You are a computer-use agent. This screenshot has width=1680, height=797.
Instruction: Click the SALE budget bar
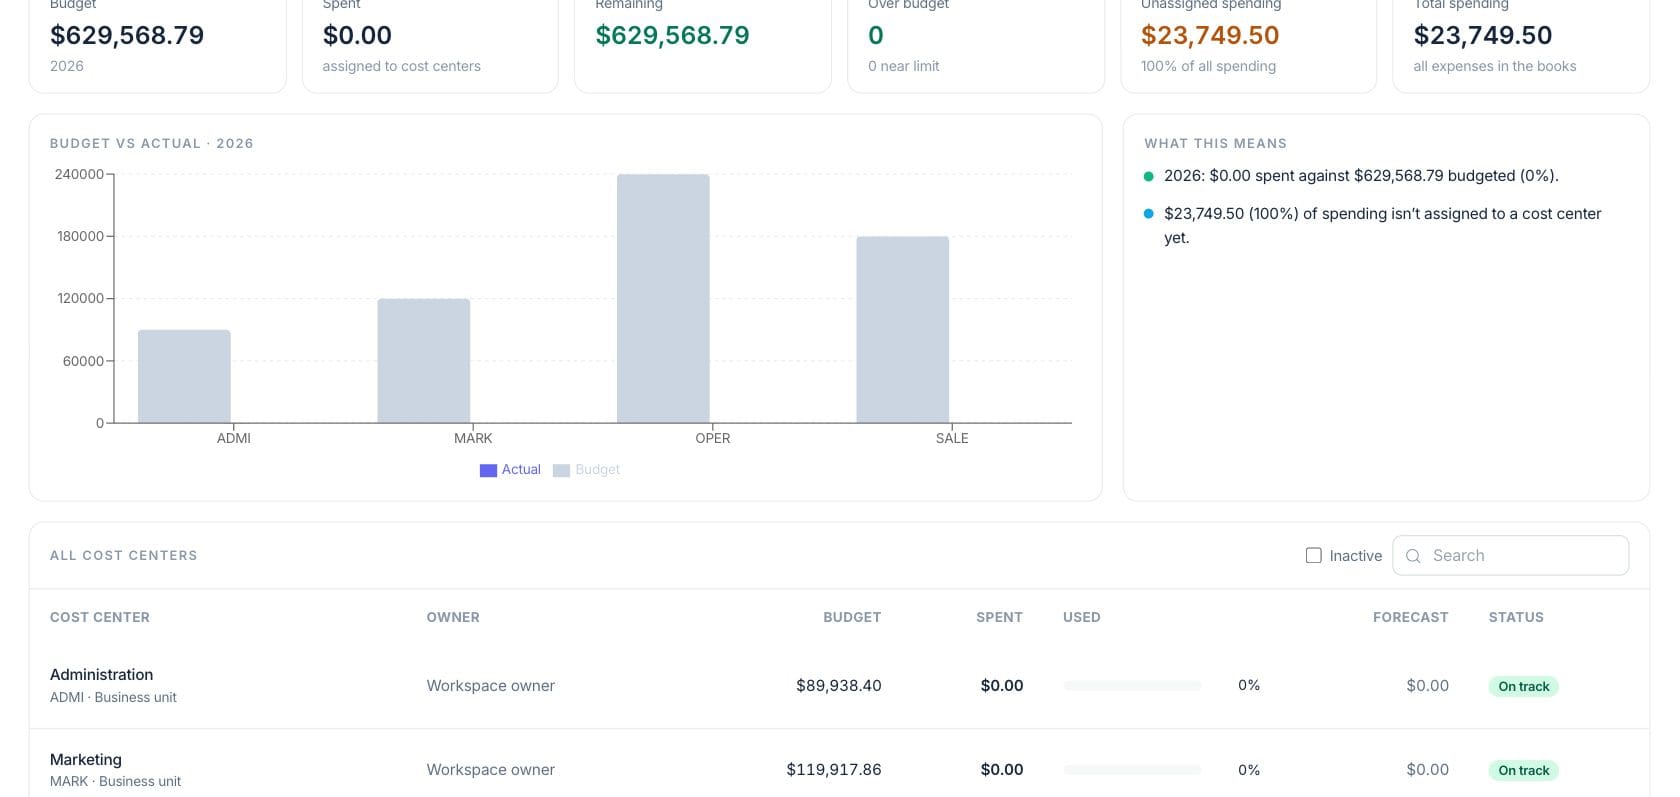pos(903,330)
